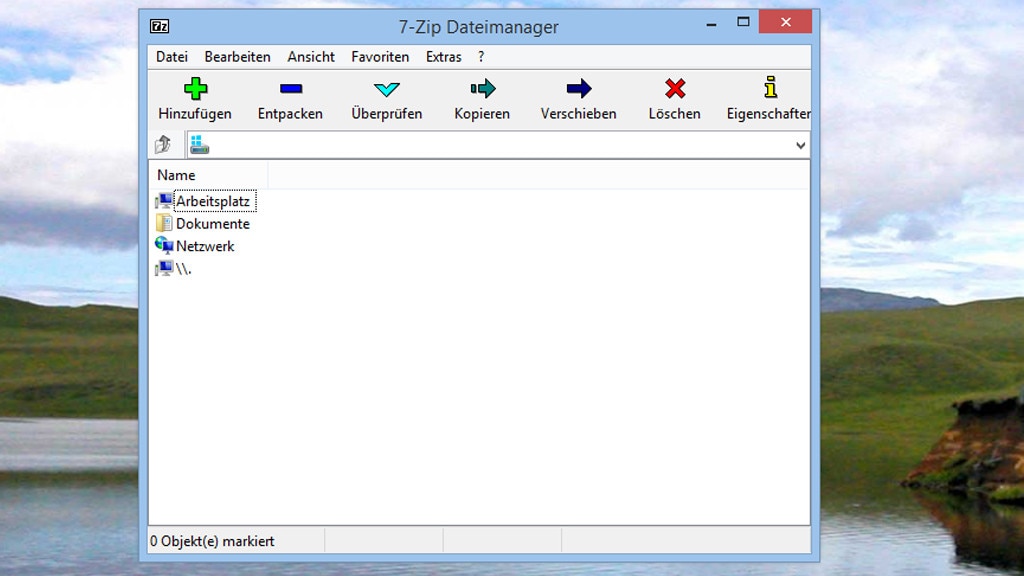Viewport: 1024px width, 576px height.
Task: Click the Kopieren double-arrow icon
Action: pos(483,88)
